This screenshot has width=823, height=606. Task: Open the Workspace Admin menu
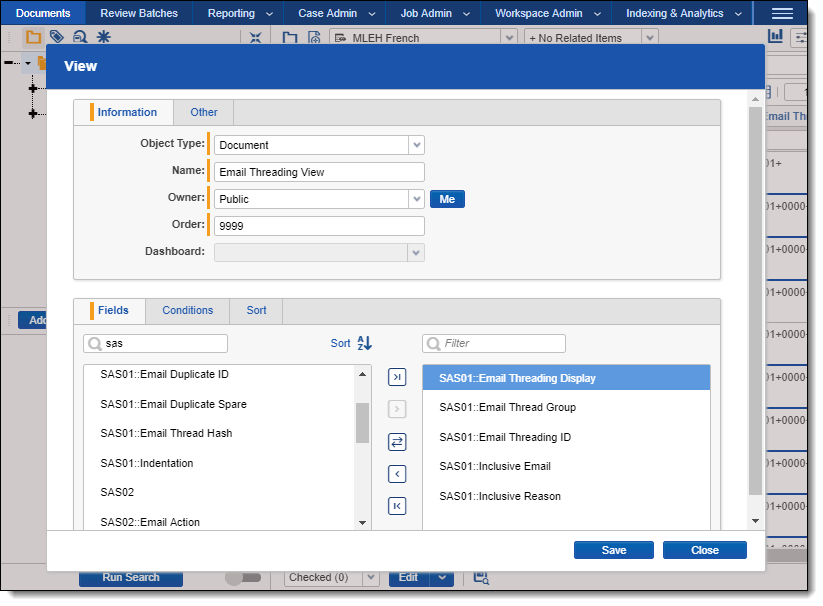click(x=548, y=13)
